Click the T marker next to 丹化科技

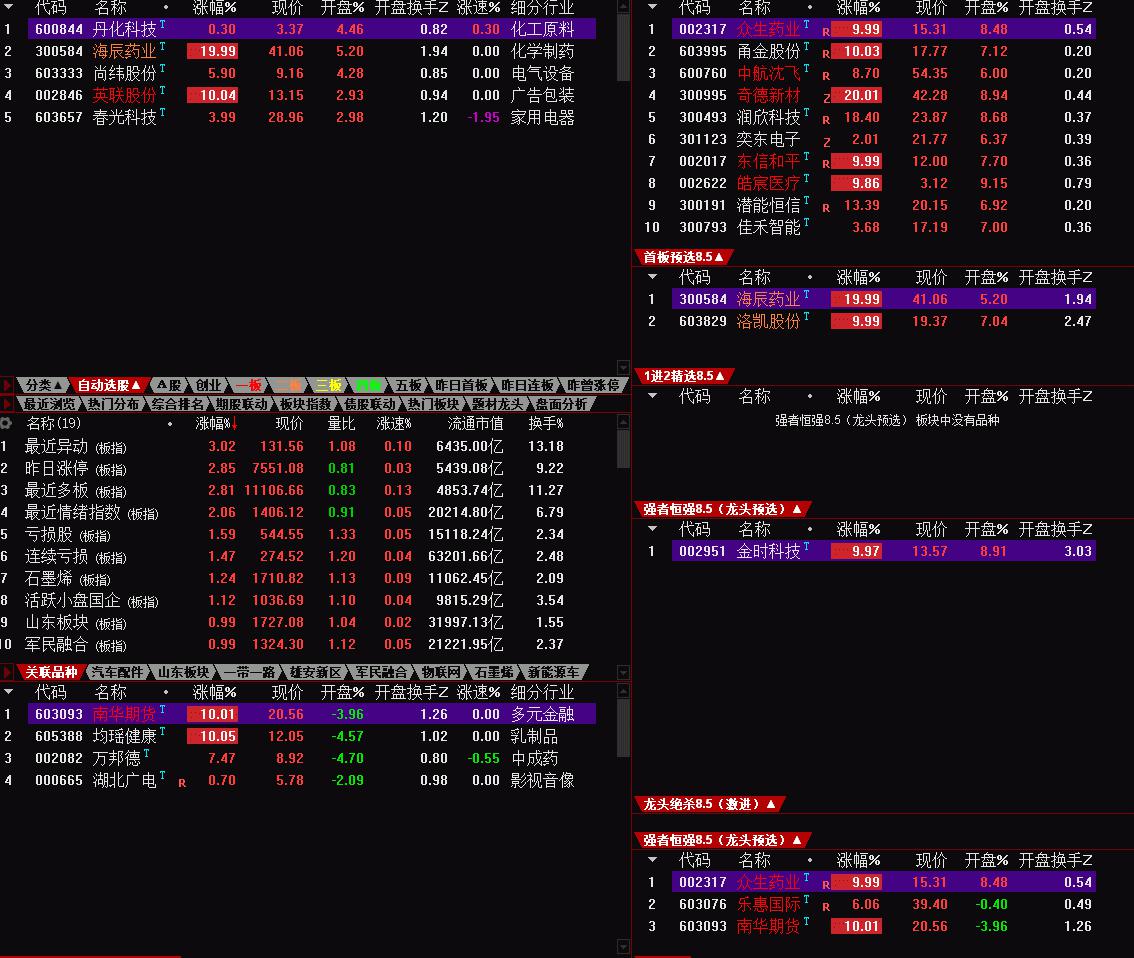click(162, 25)
